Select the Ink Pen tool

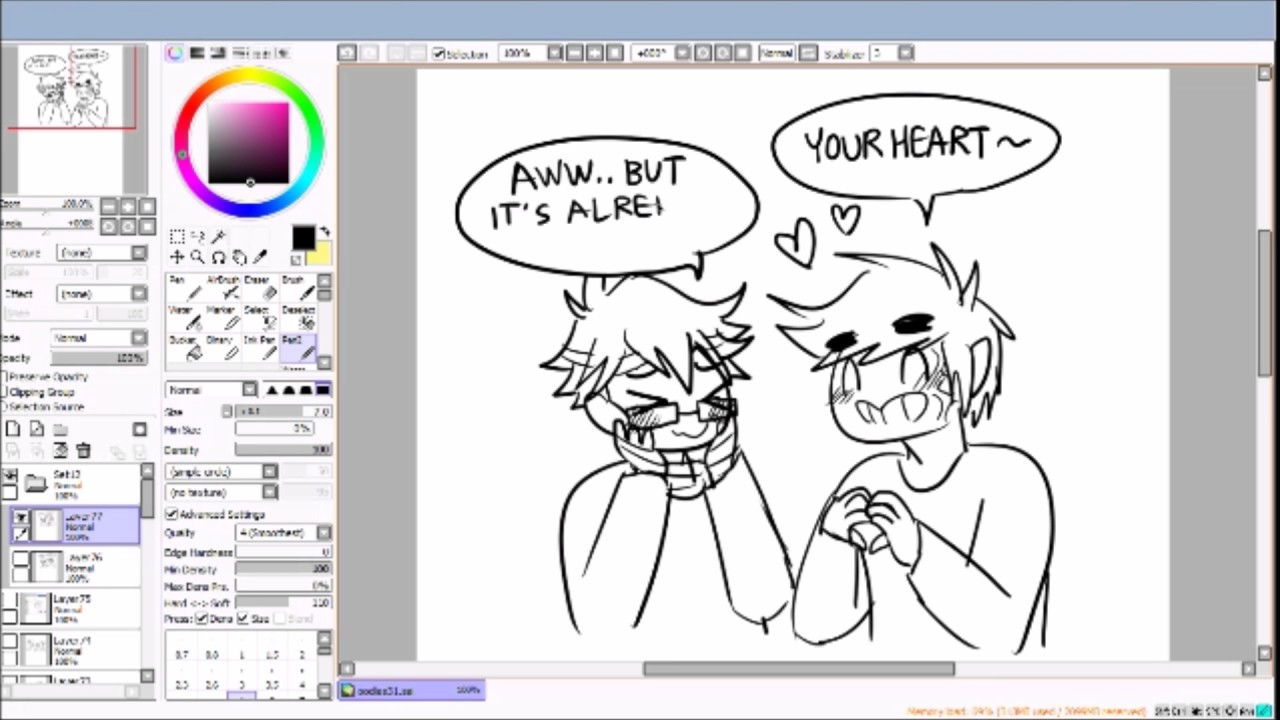click(259, 347)
